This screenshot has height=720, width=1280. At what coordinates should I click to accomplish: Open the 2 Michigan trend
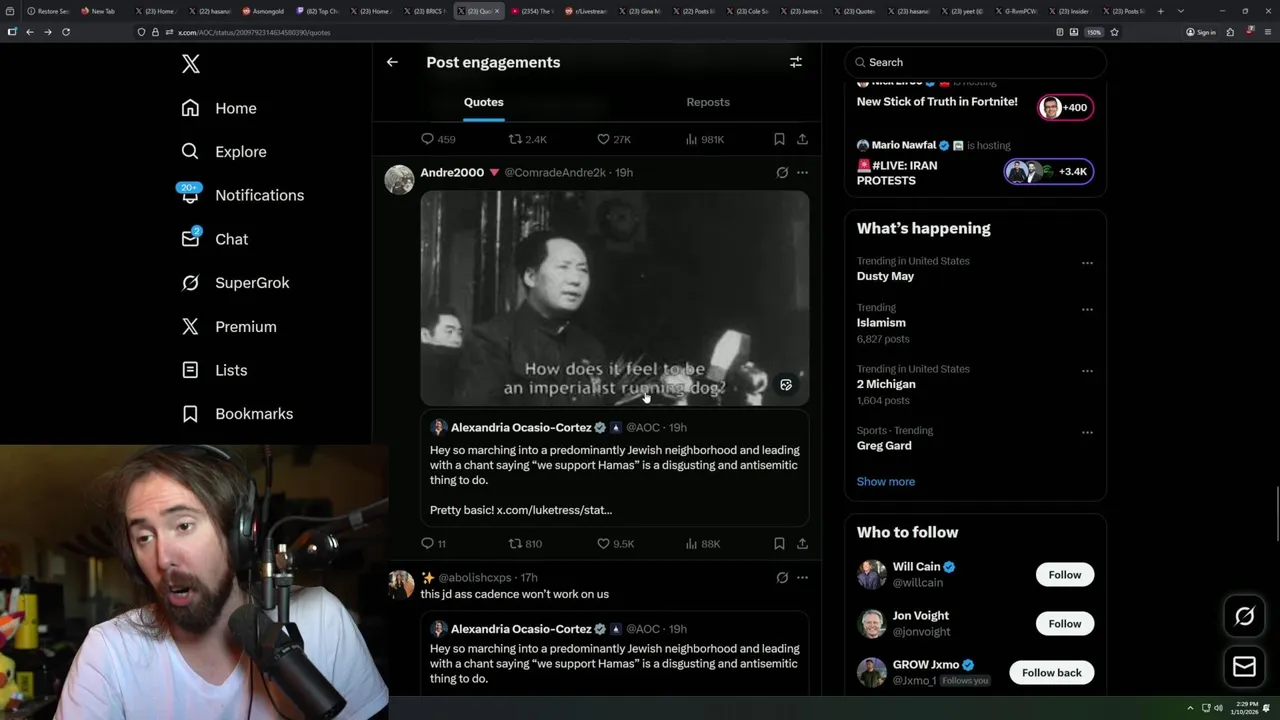point(886,384)
